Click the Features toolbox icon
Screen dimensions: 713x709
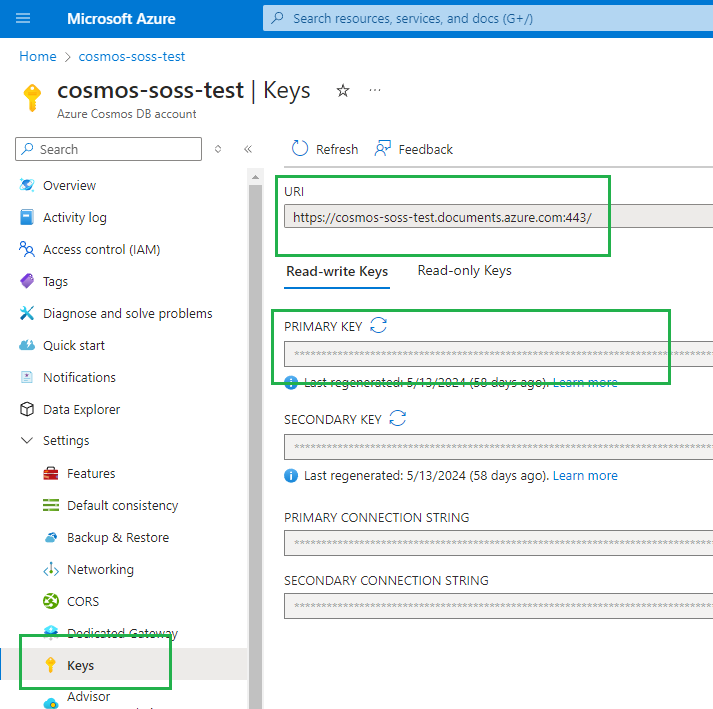tap(51, 473)
